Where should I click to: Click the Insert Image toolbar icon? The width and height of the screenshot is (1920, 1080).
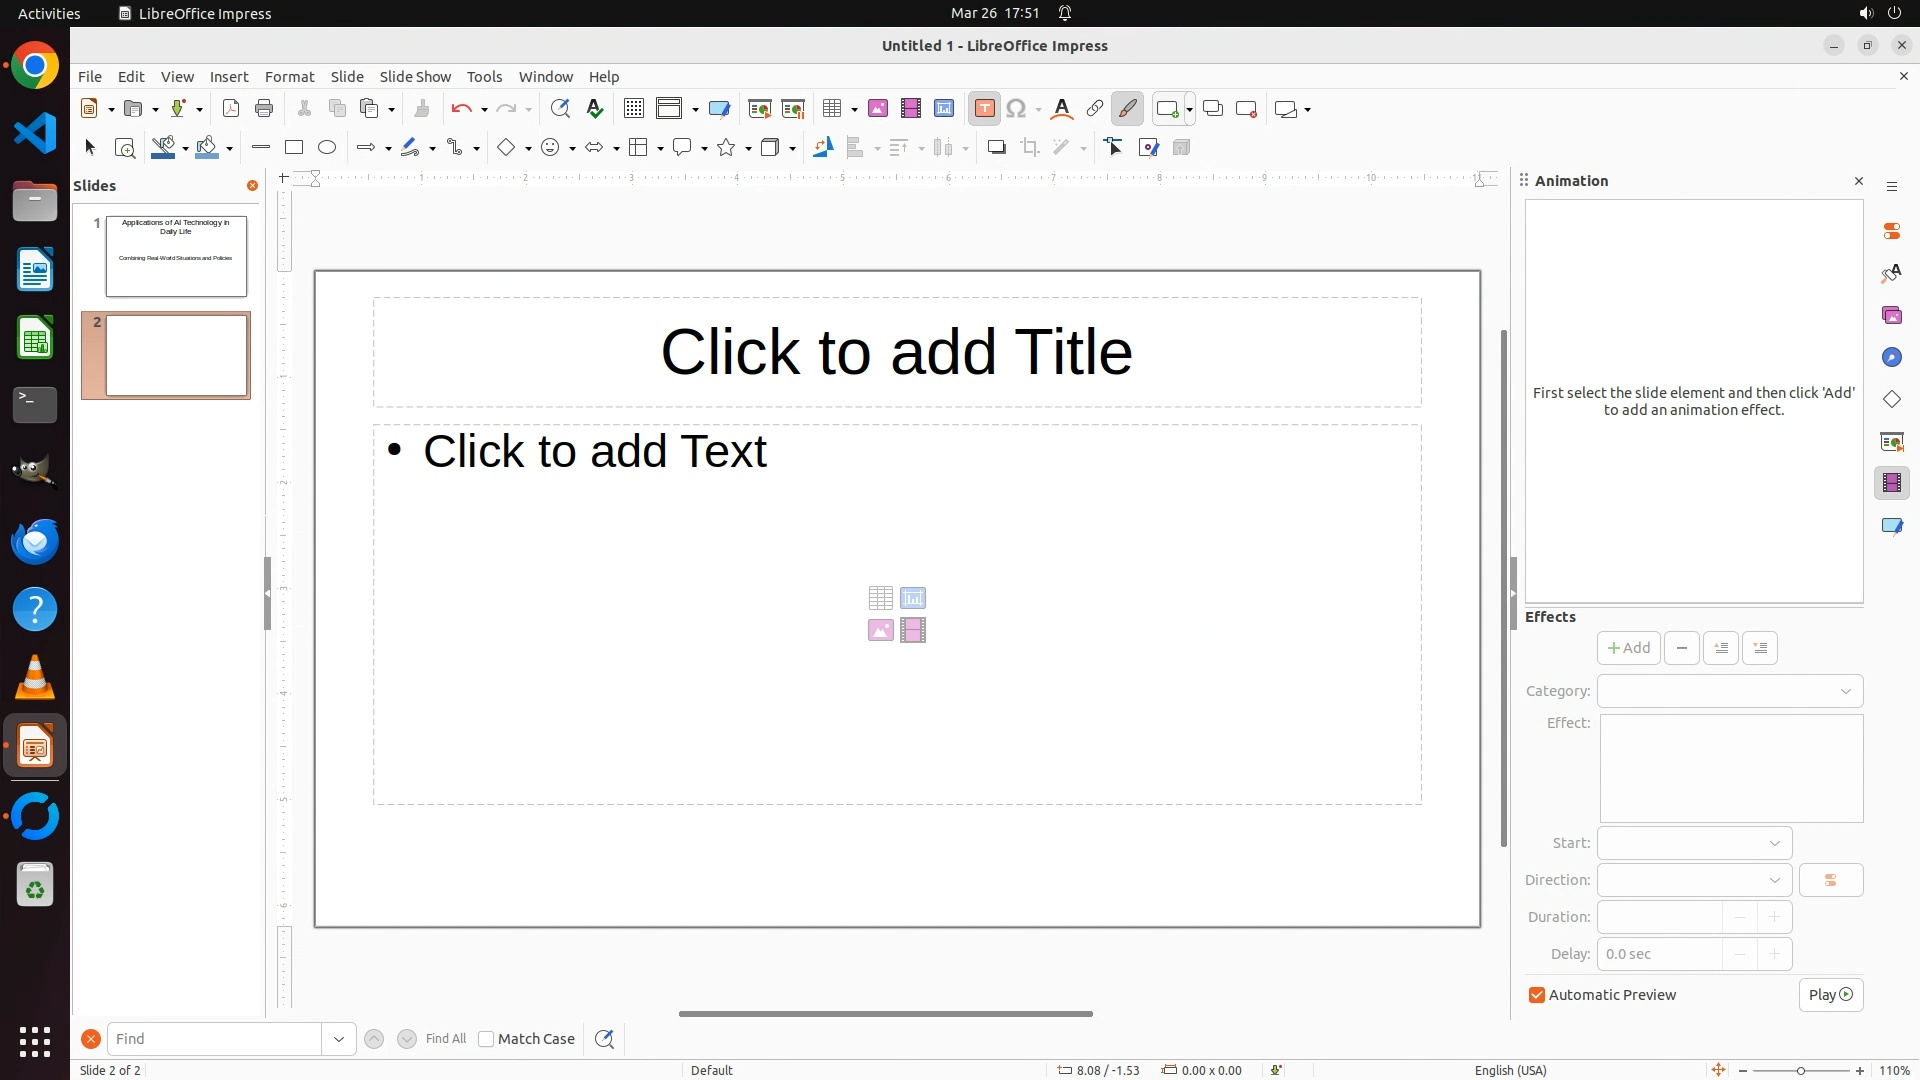click(x=878, y=109)
